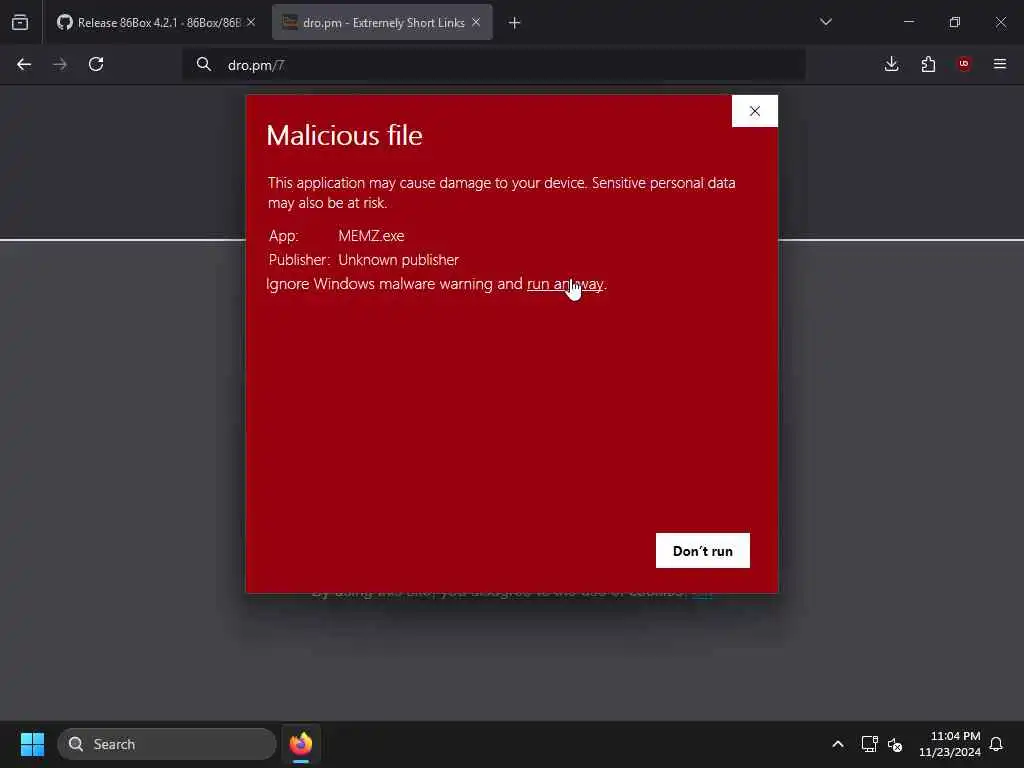
Task: Click the Don't run button
Action: point(703,551)
